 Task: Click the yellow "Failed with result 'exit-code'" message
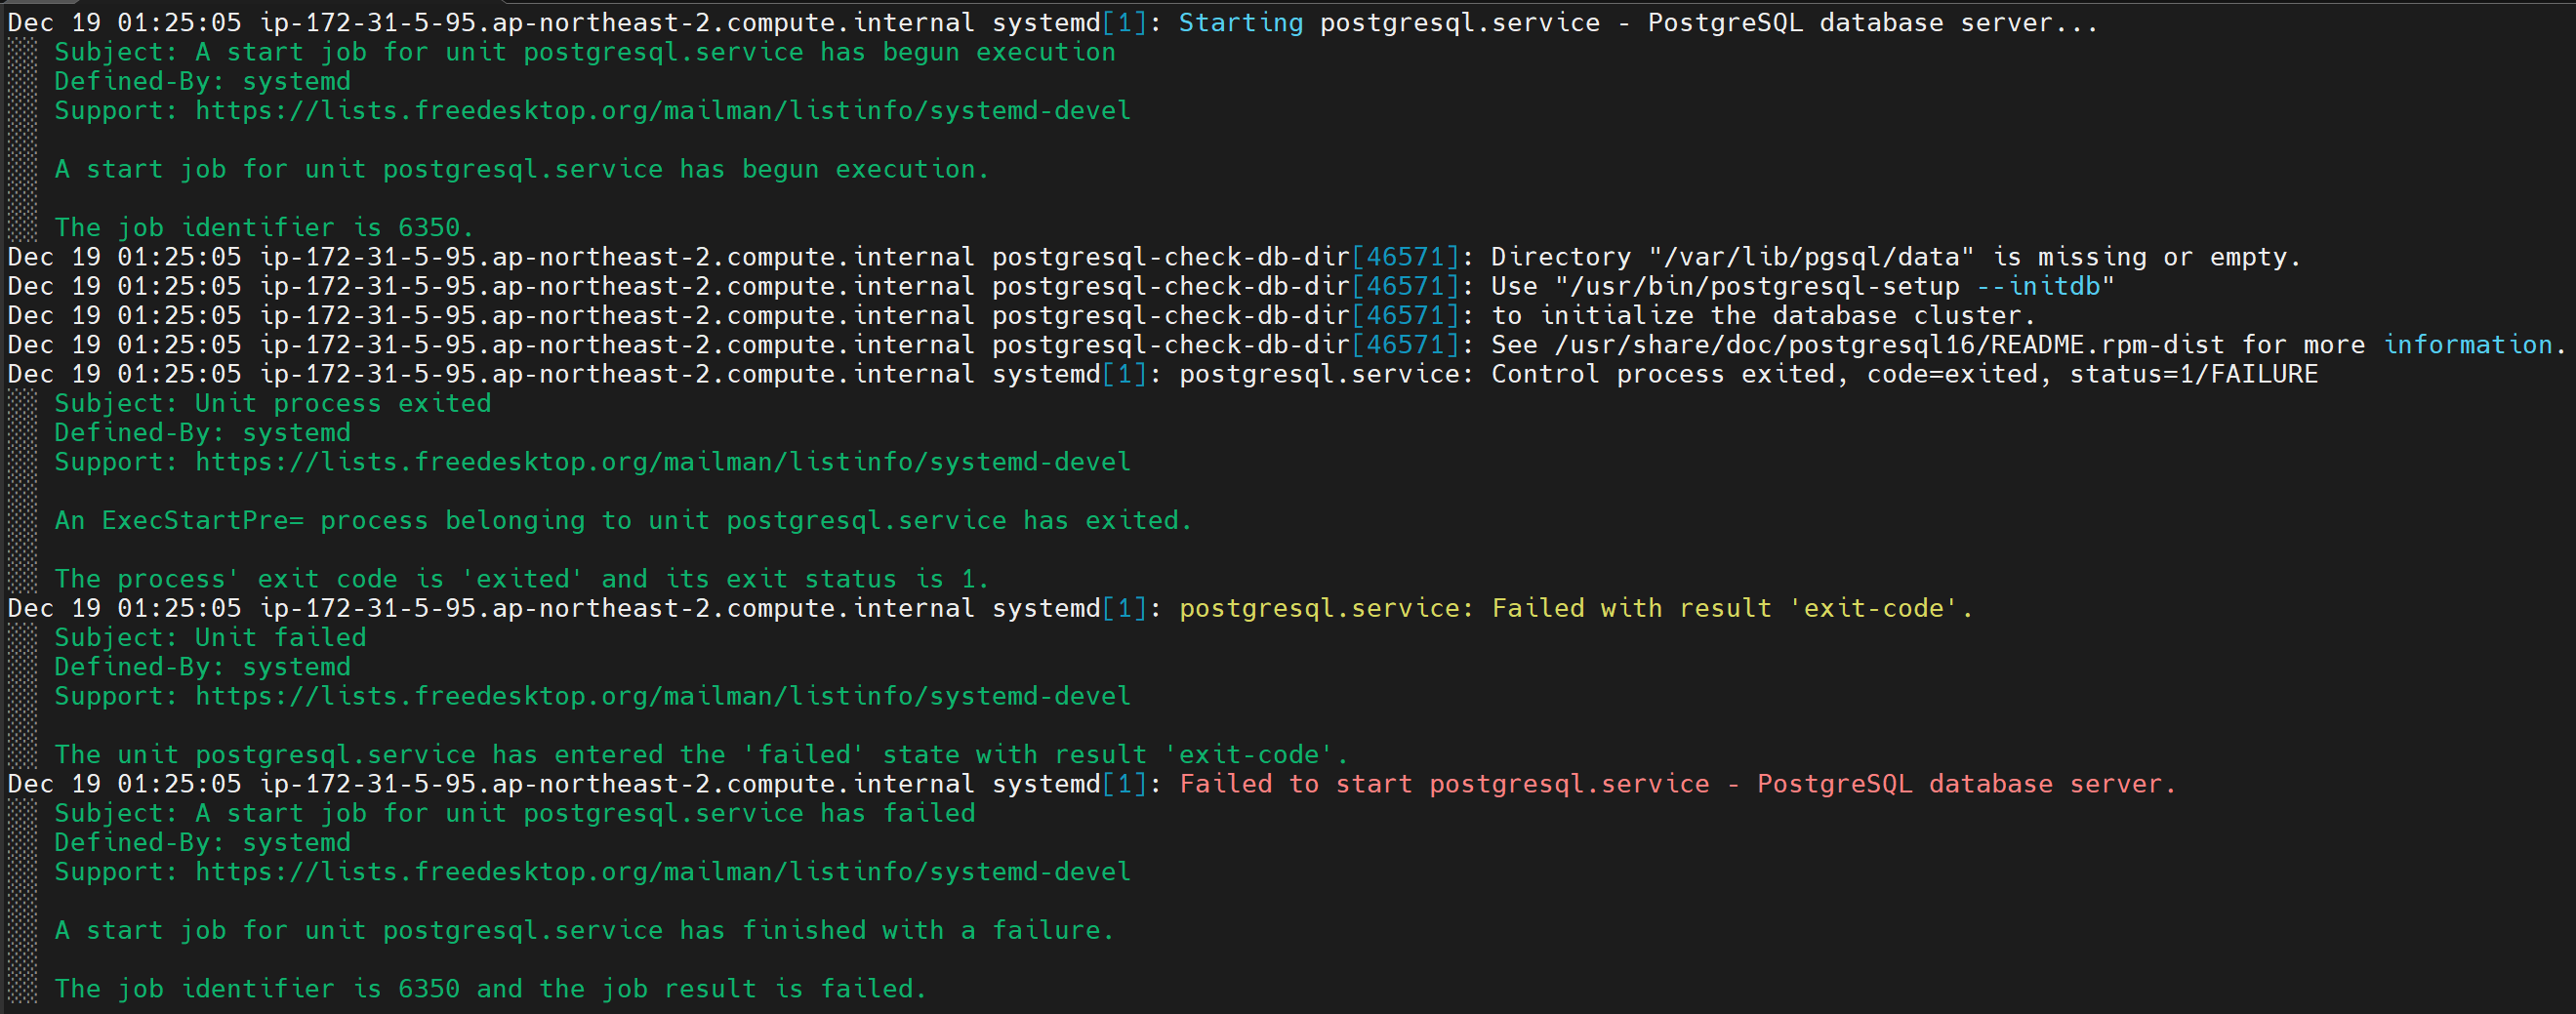[x=1732, y=608]
